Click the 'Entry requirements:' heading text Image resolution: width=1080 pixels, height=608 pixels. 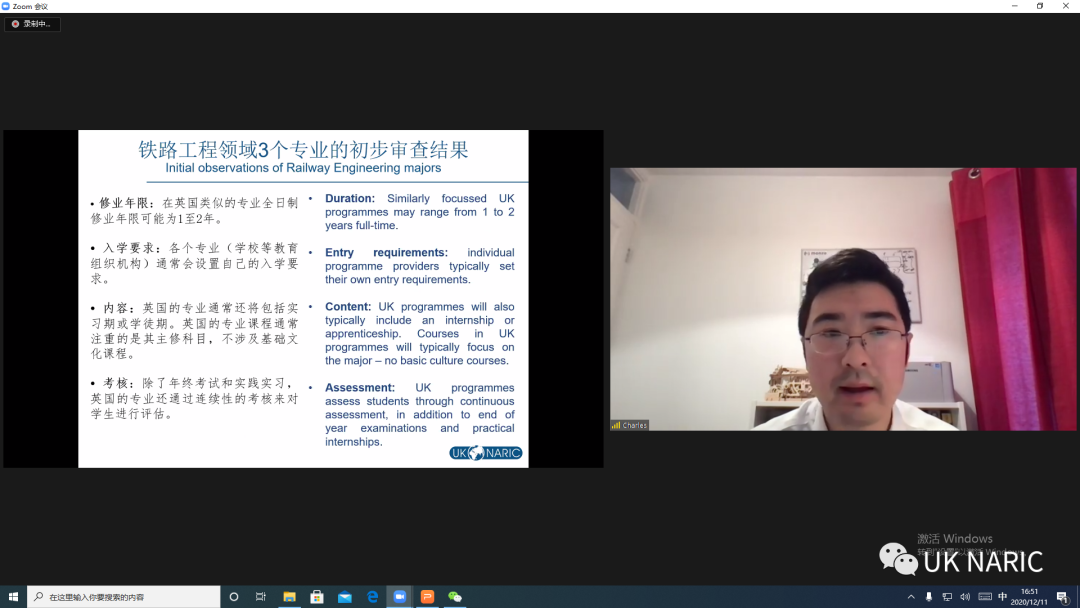tap(386, 253)
